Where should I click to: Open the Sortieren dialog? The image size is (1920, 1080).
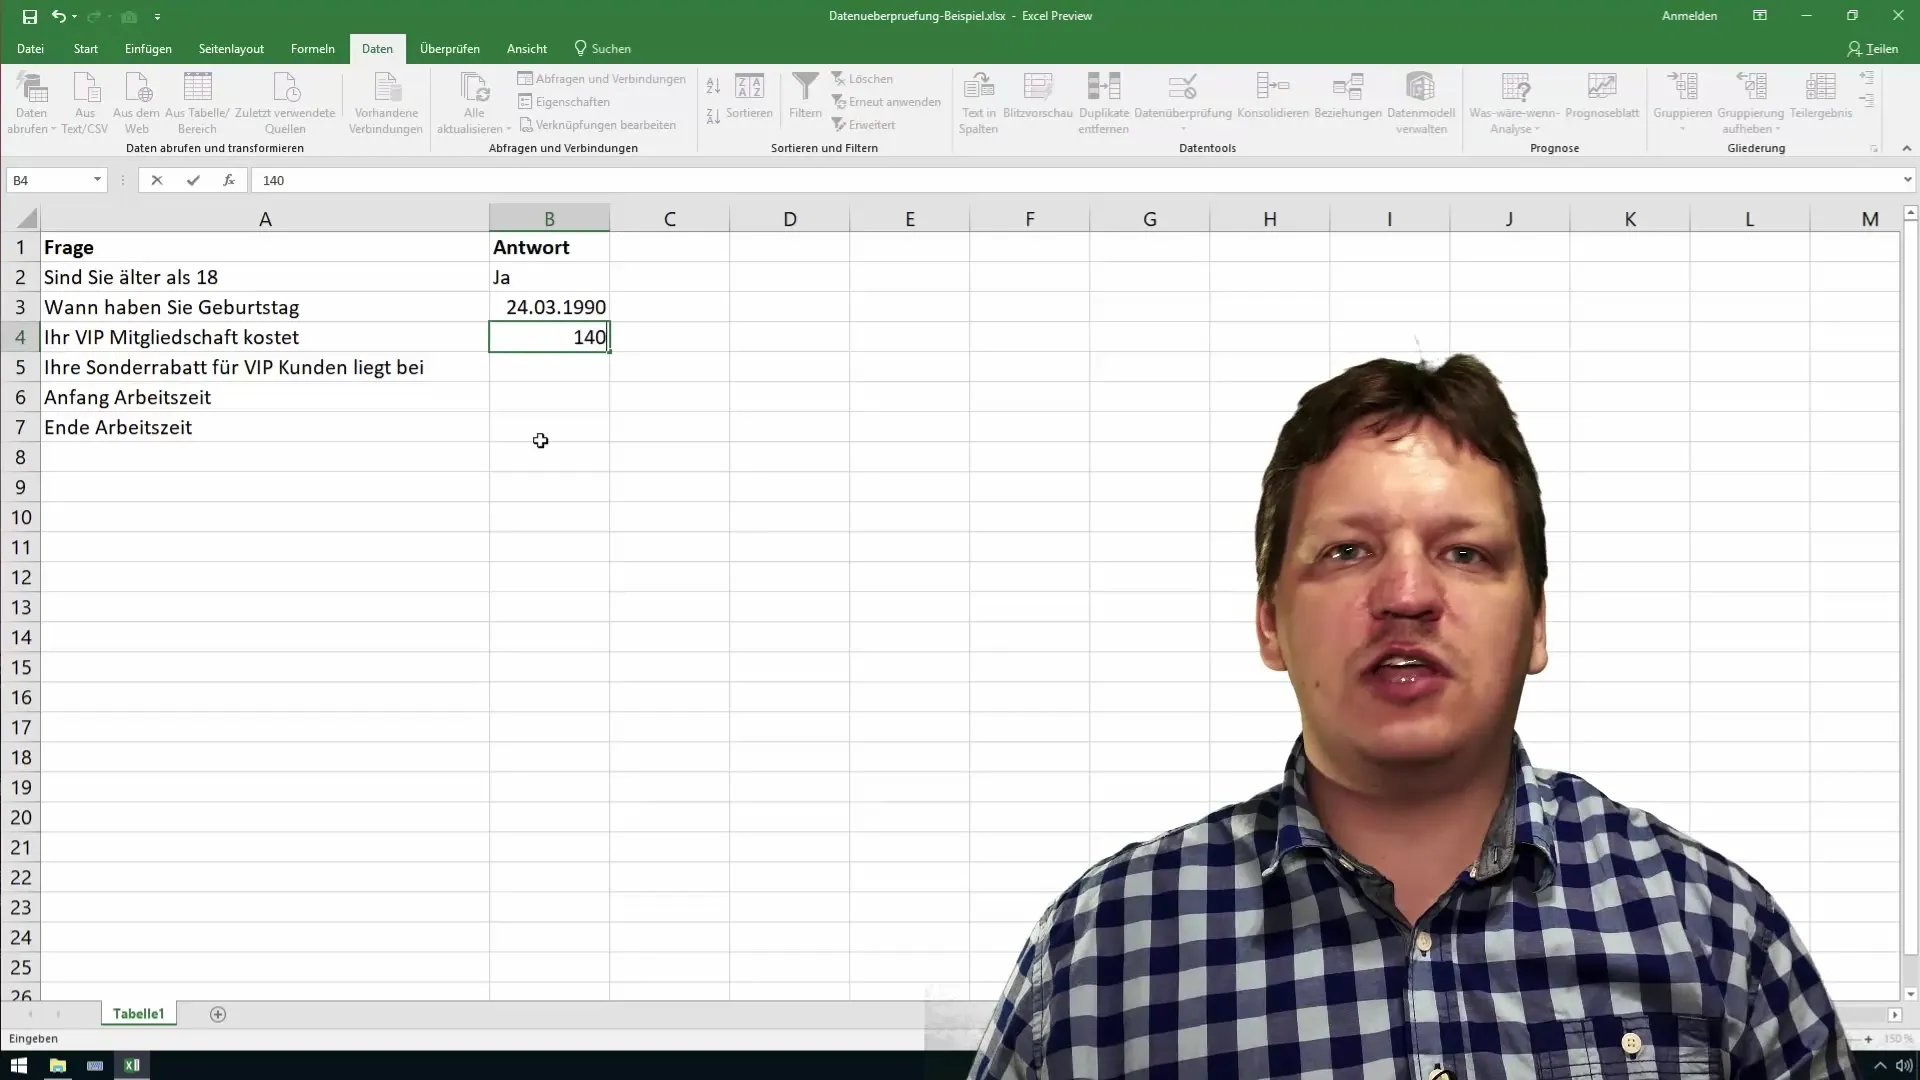click(749, 96)
